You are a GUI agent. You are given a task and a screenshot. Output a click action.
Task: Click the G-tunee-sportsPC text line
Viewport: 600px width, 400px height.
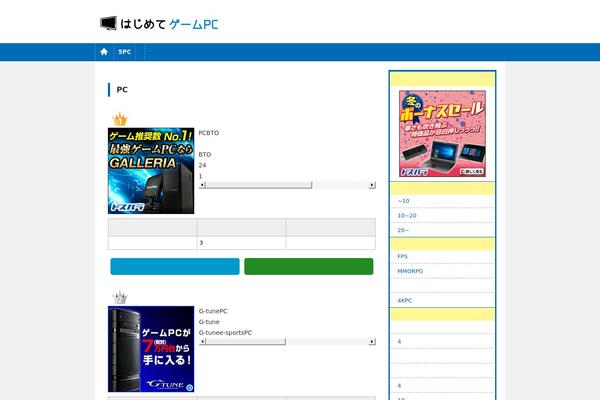pos(225,333)
